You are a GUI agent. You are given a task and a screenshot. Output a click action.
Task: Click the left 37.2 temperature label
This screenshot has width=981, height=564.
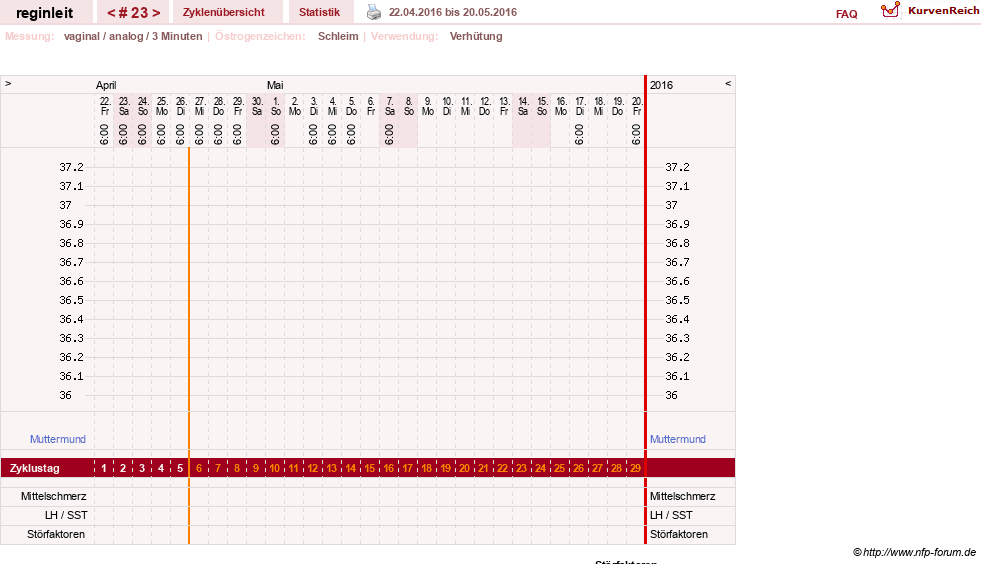pos(71,167)
